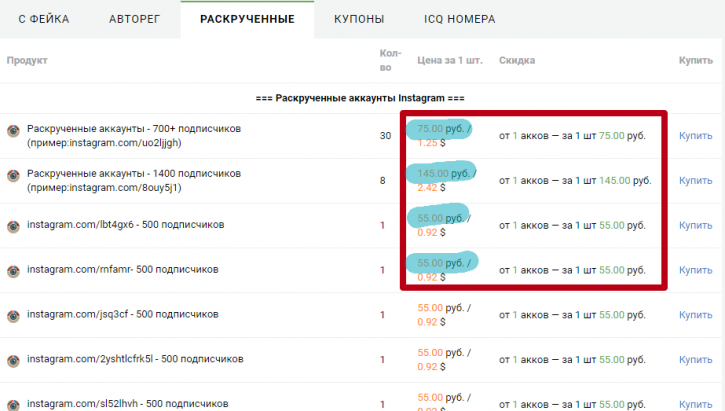Click Купить in the instagram.com/sl52lhvh row
The height and width of the screenshot is (411, 725).
pos(695,405)
